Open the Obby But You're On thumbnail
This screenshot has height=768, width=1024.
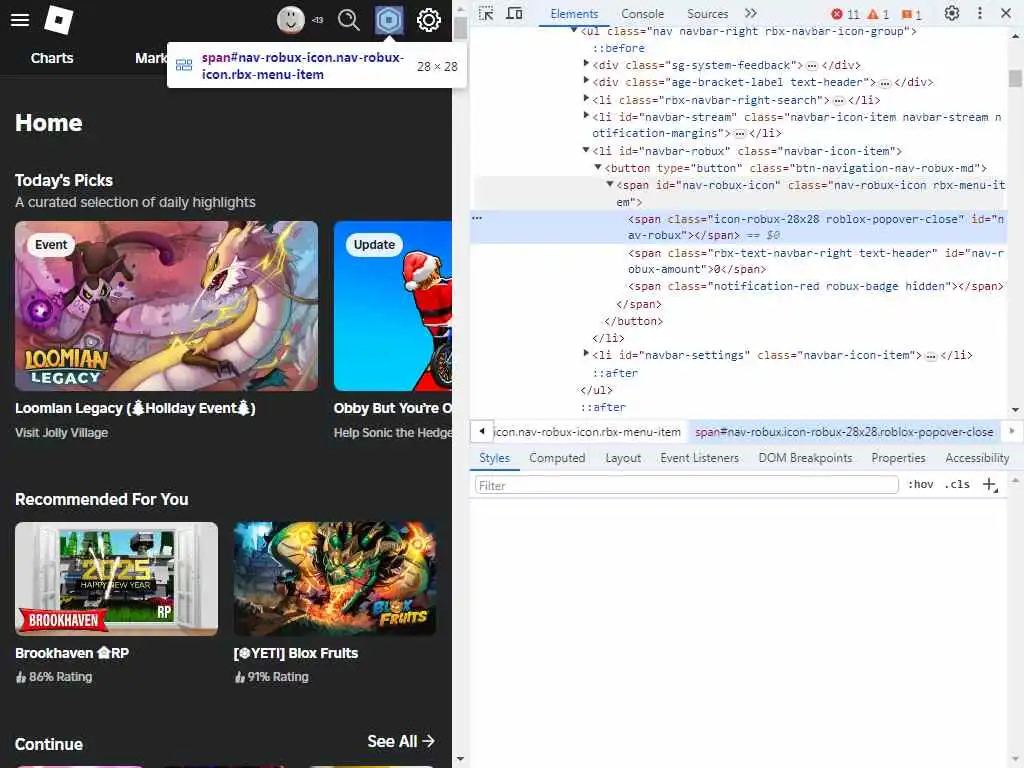[x=392, y=306]
